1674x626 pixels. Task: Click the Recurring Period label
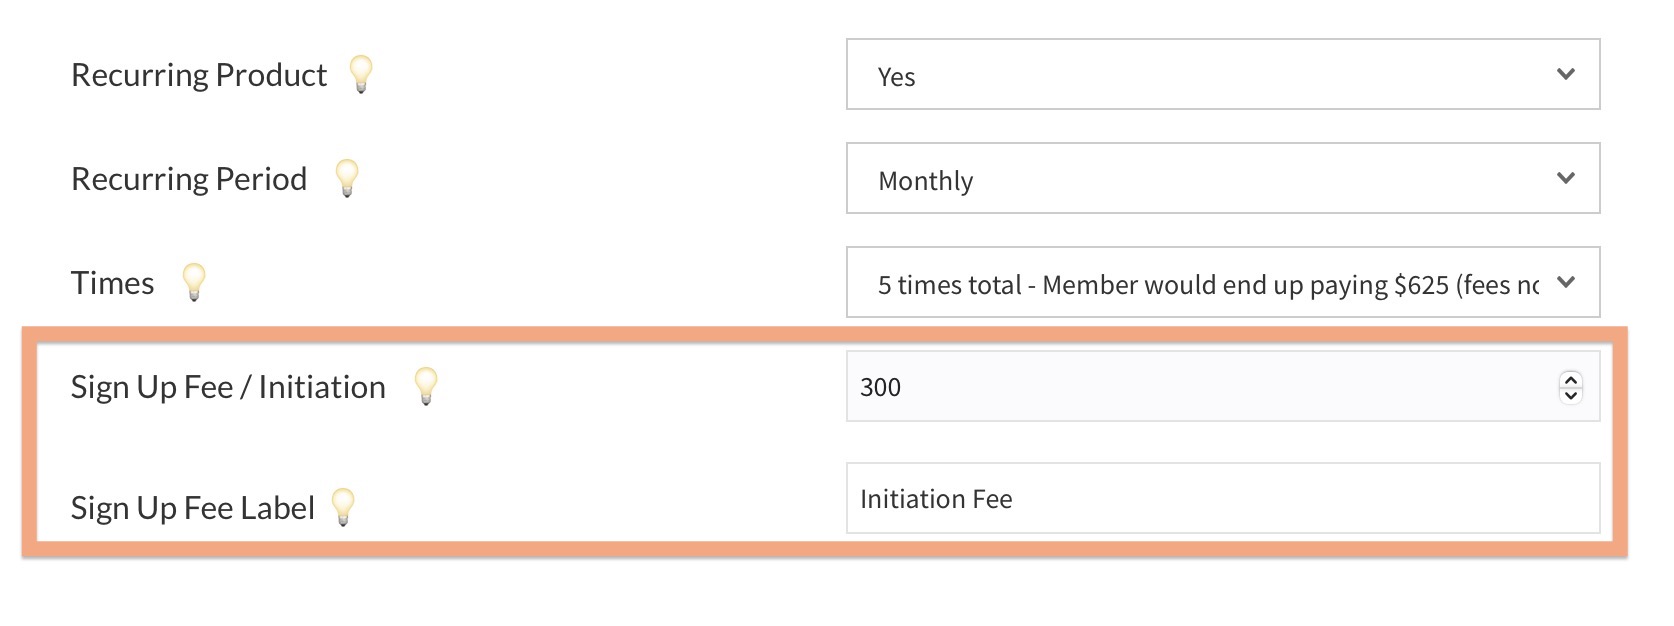[x=189, y=179]
